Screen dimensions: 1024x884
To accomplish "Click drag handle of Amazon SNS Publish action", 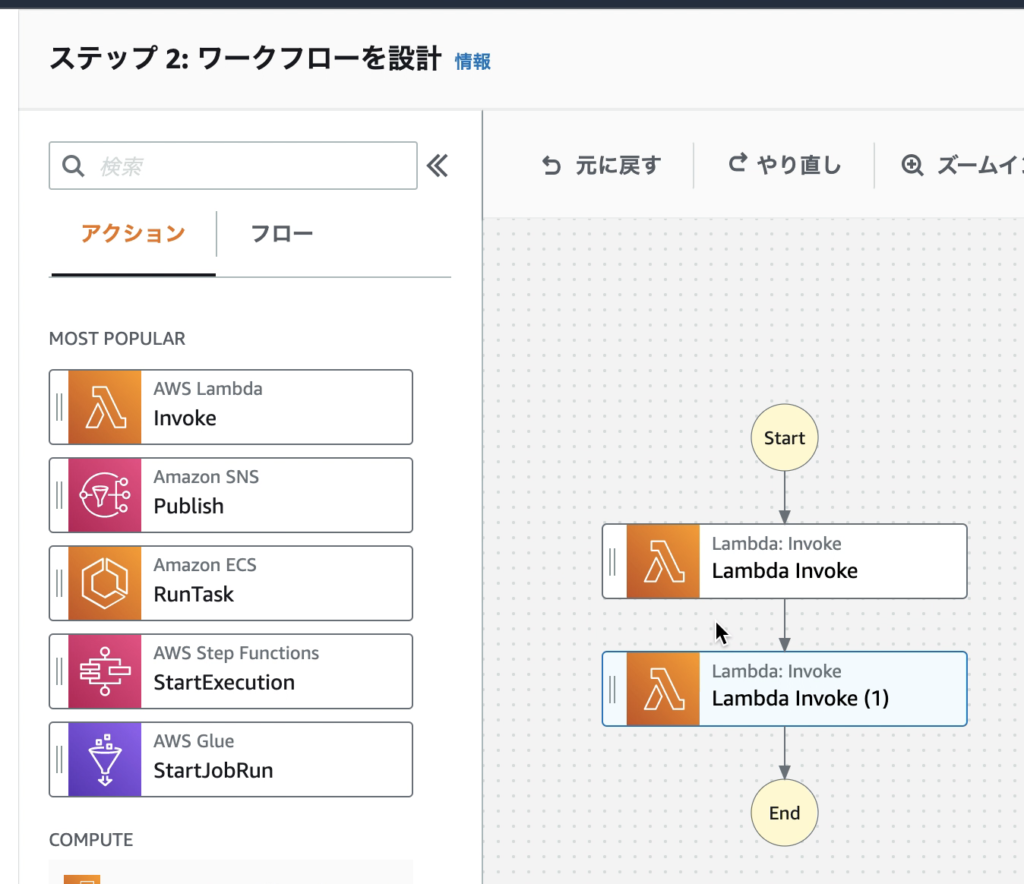I will pos(59,496).
